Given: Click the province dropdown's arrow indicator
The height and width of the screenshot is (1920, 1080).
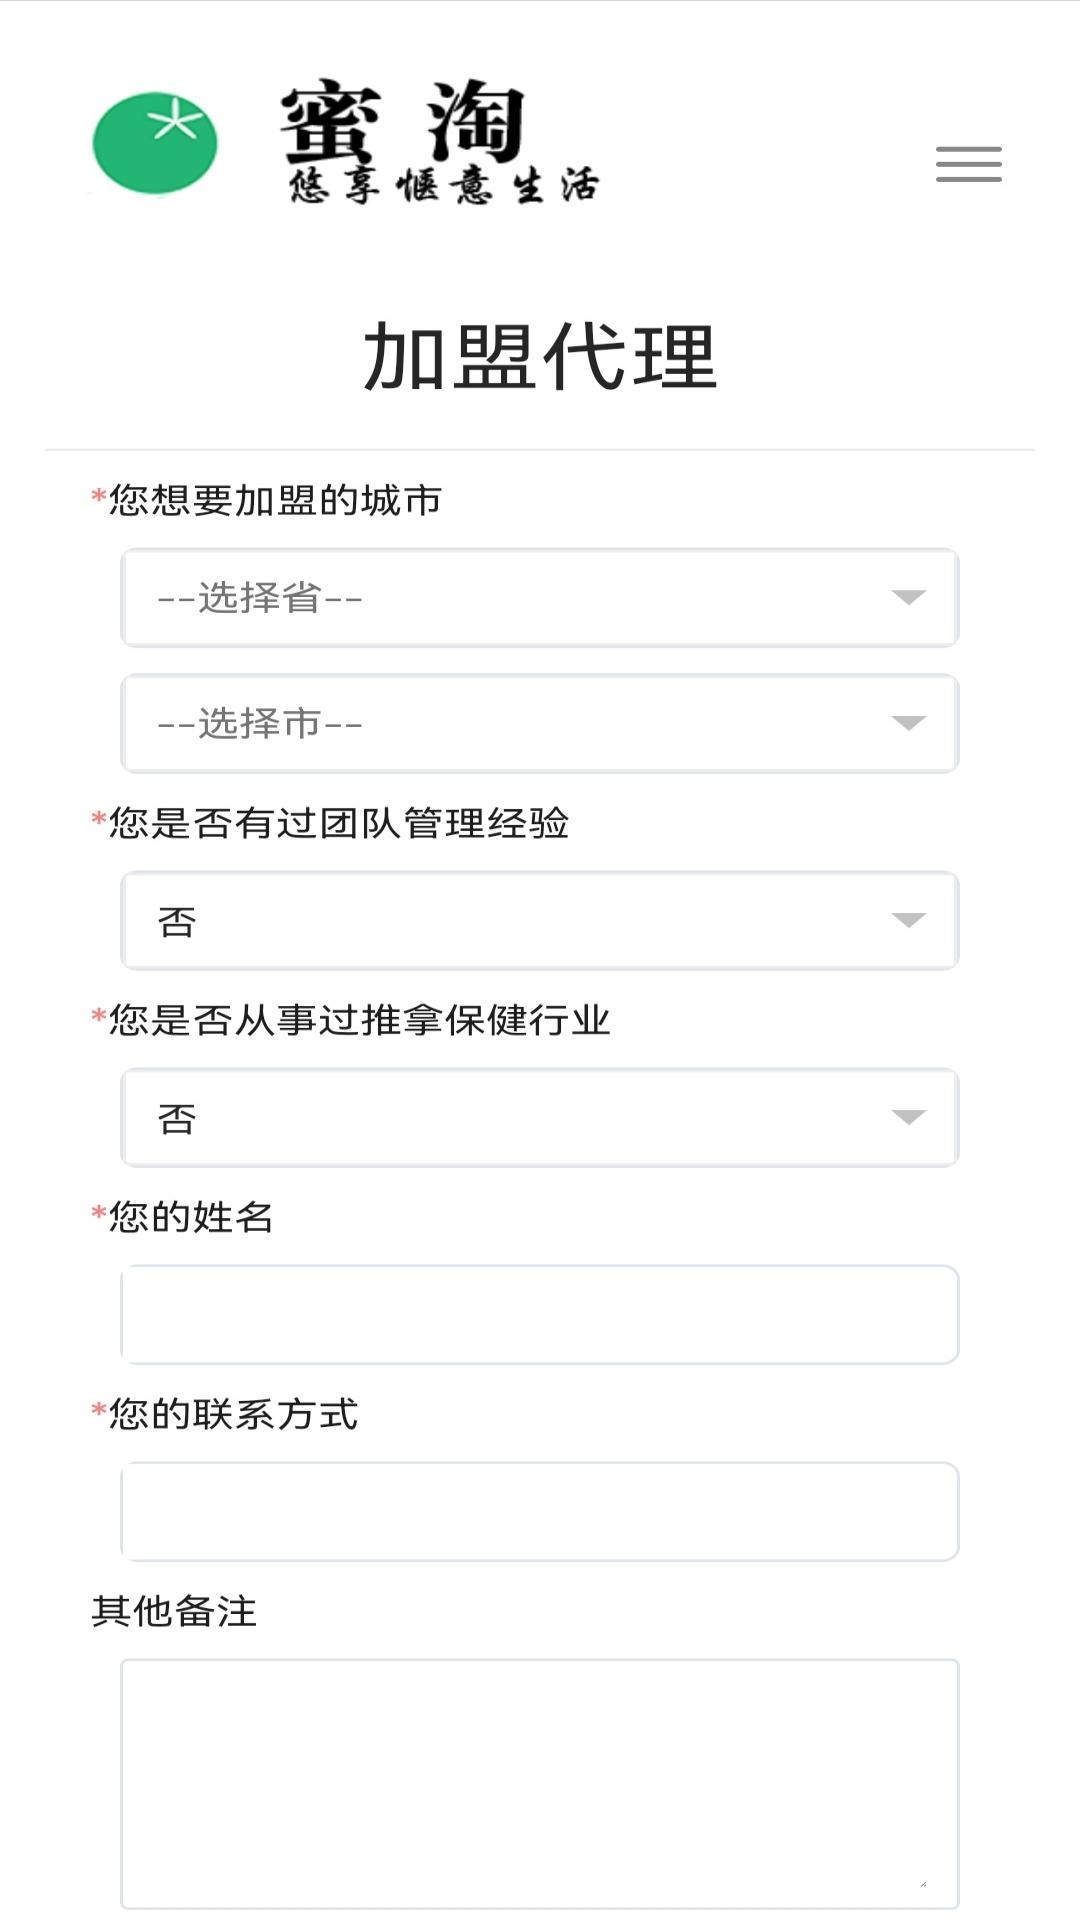Looking at the screenshot, I should (x=908, y=598).
